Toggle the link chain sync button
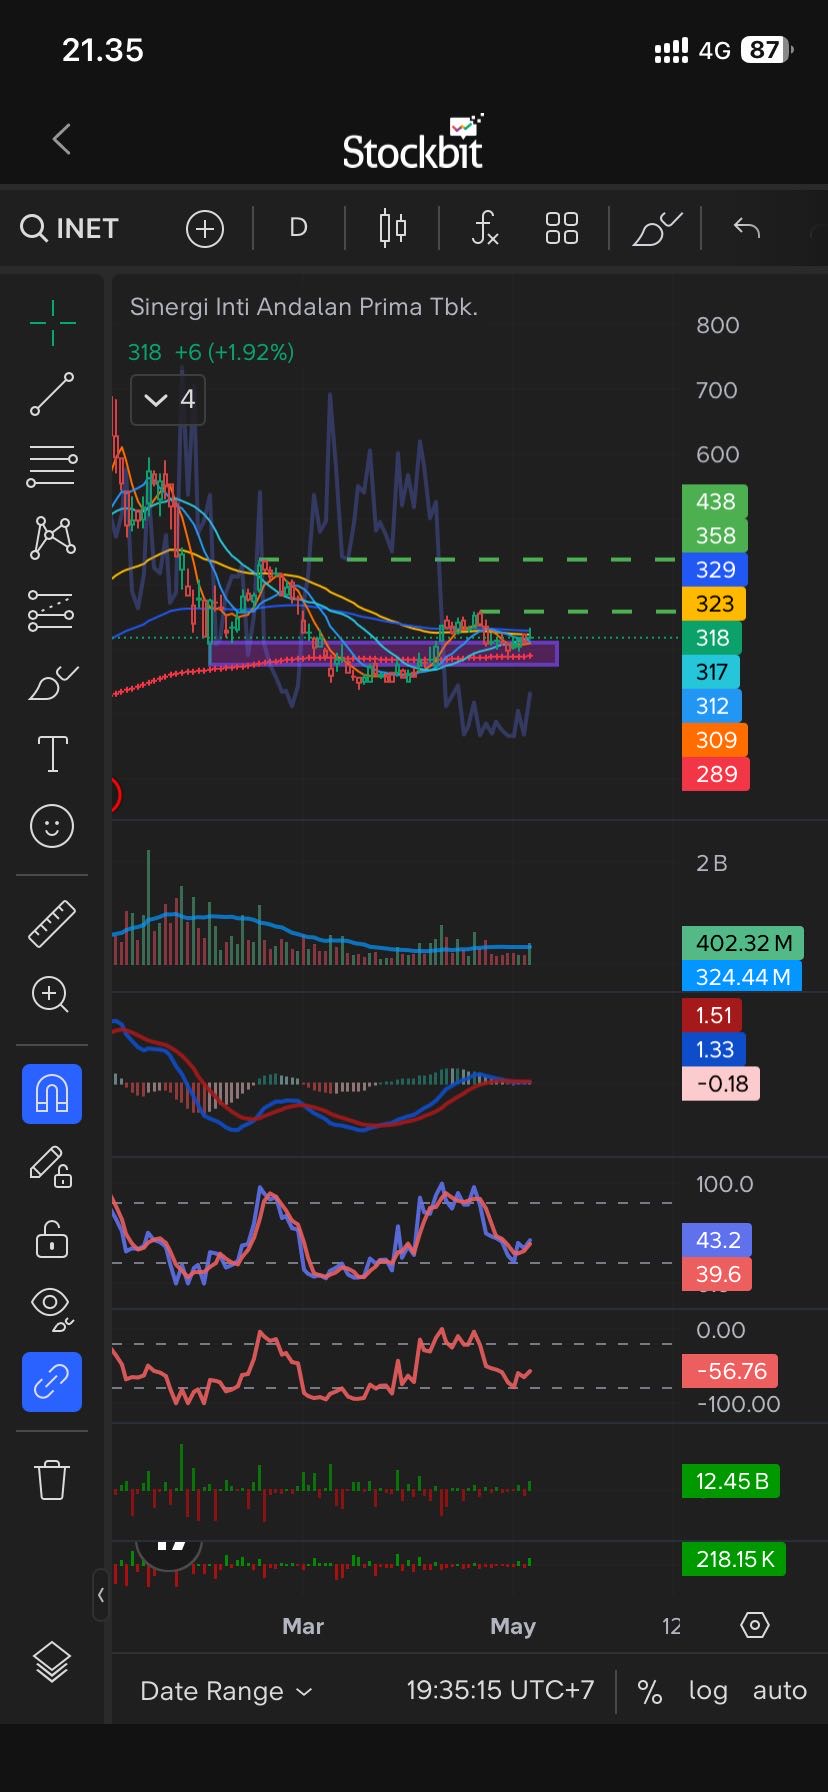The height and width of the screenshot is (1792, 828). pos(52,1382)
